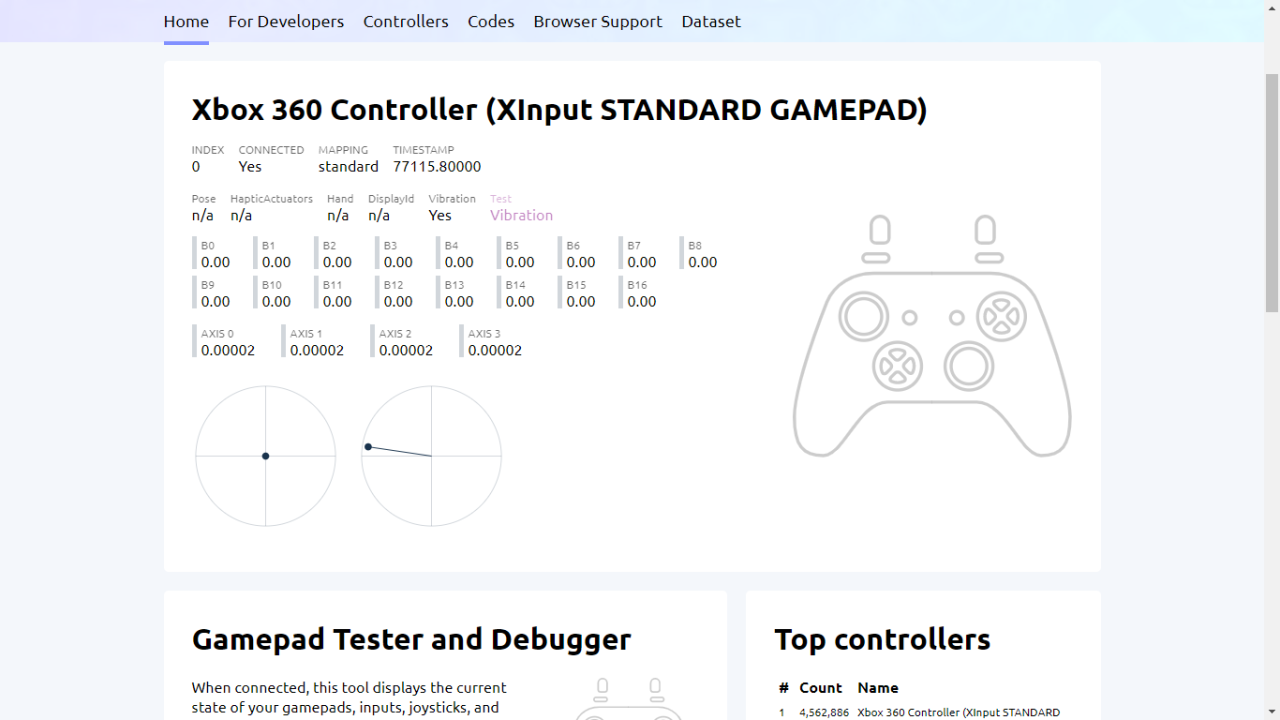Click the left trigger on gamepad diagram
This screenshot has height=720, width=1280.
(880, 230)
